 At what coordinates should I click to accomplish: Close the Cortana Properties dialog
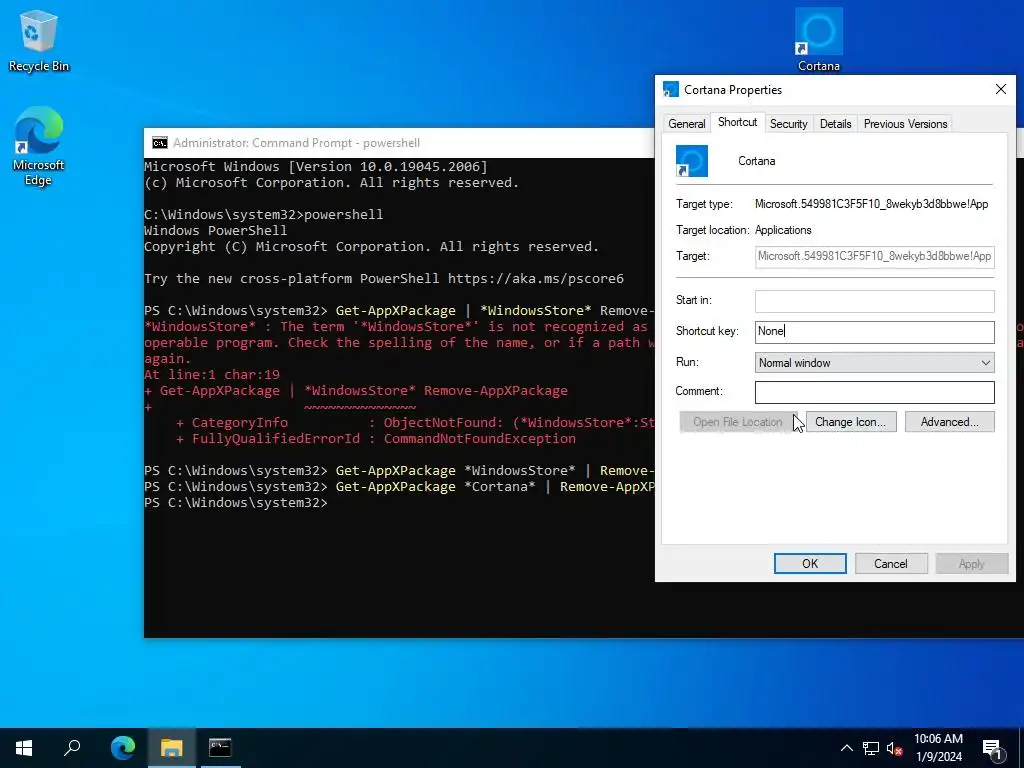(1000, 89)
